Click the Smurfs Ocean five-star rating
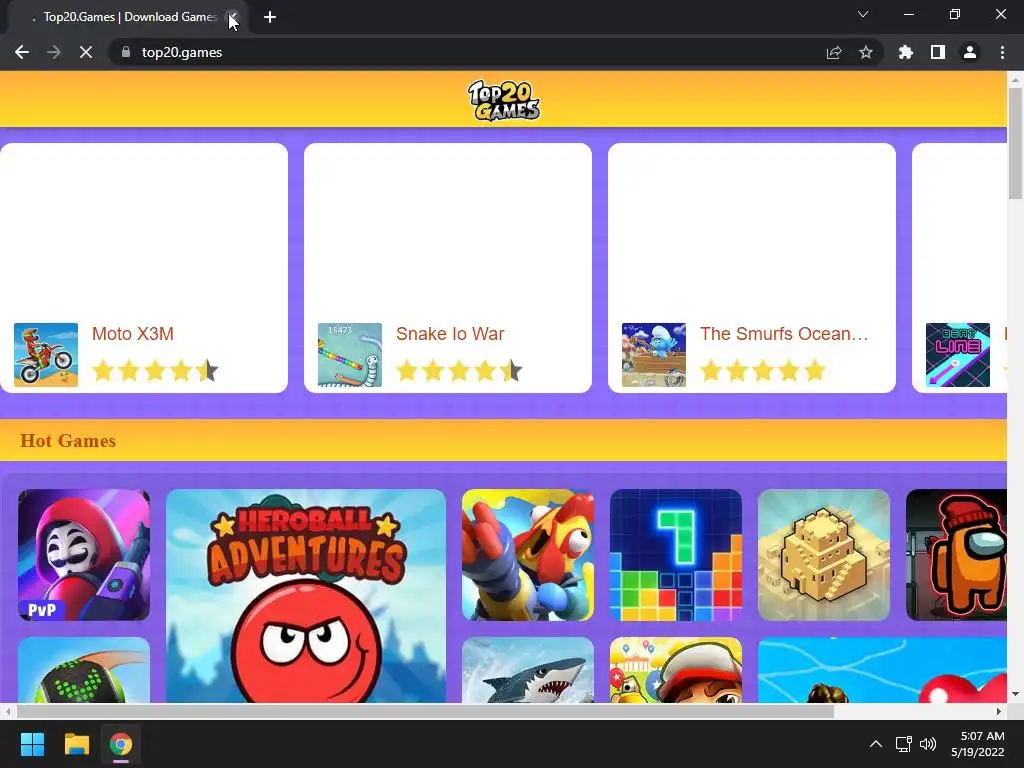This screenshot has height=768, width=1024. click(763, 371)
